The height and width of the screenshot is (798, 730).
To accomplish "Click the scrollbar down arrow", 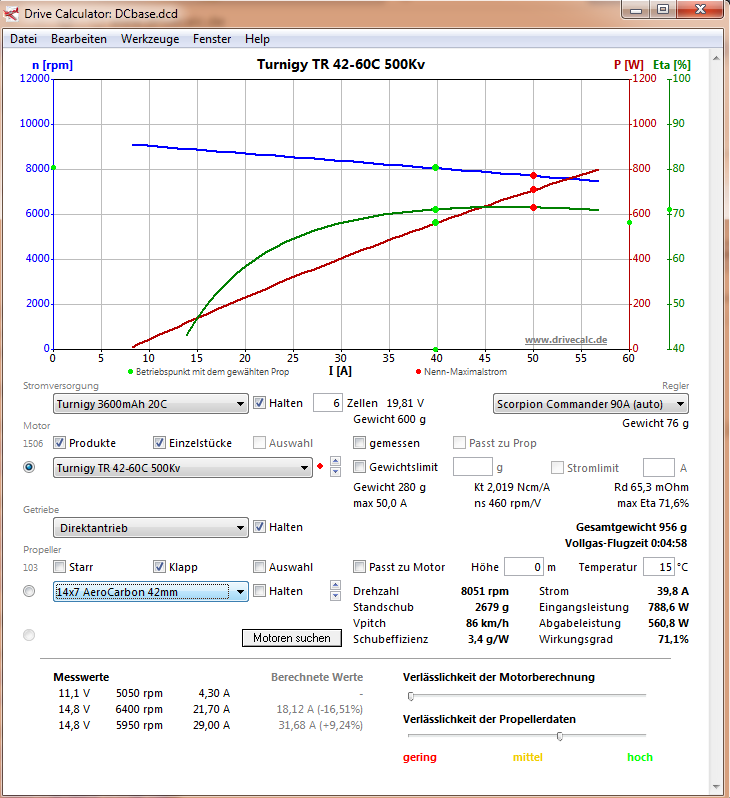I will pos(716,787).
